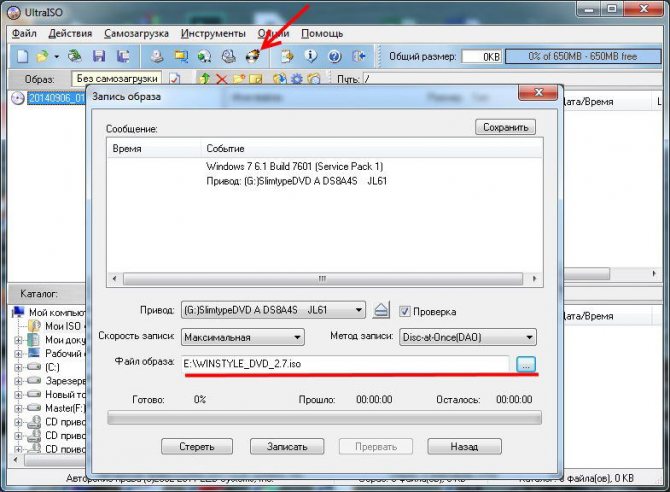Screen dimensions: 670x492
Task: Click the browse button for Файл образа
Action: (x=526, y=365)
